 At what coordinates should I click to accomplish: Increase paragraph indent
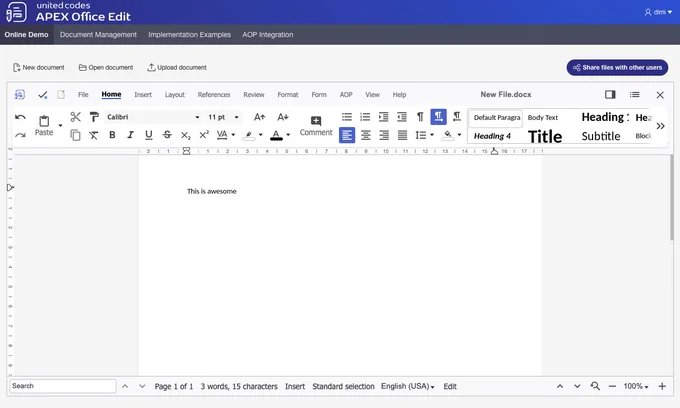tap(383, 117)
